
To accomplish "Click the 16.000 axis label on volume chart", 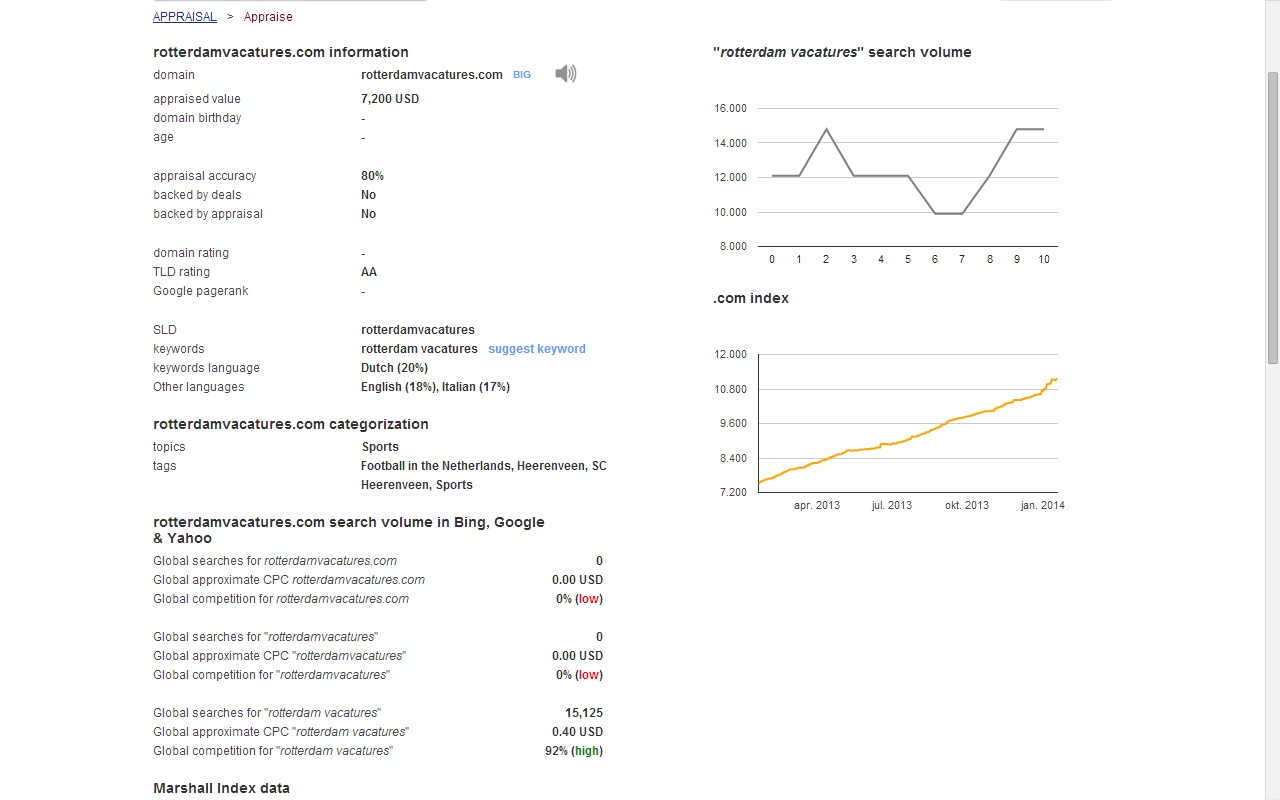I will coord(730,108).
